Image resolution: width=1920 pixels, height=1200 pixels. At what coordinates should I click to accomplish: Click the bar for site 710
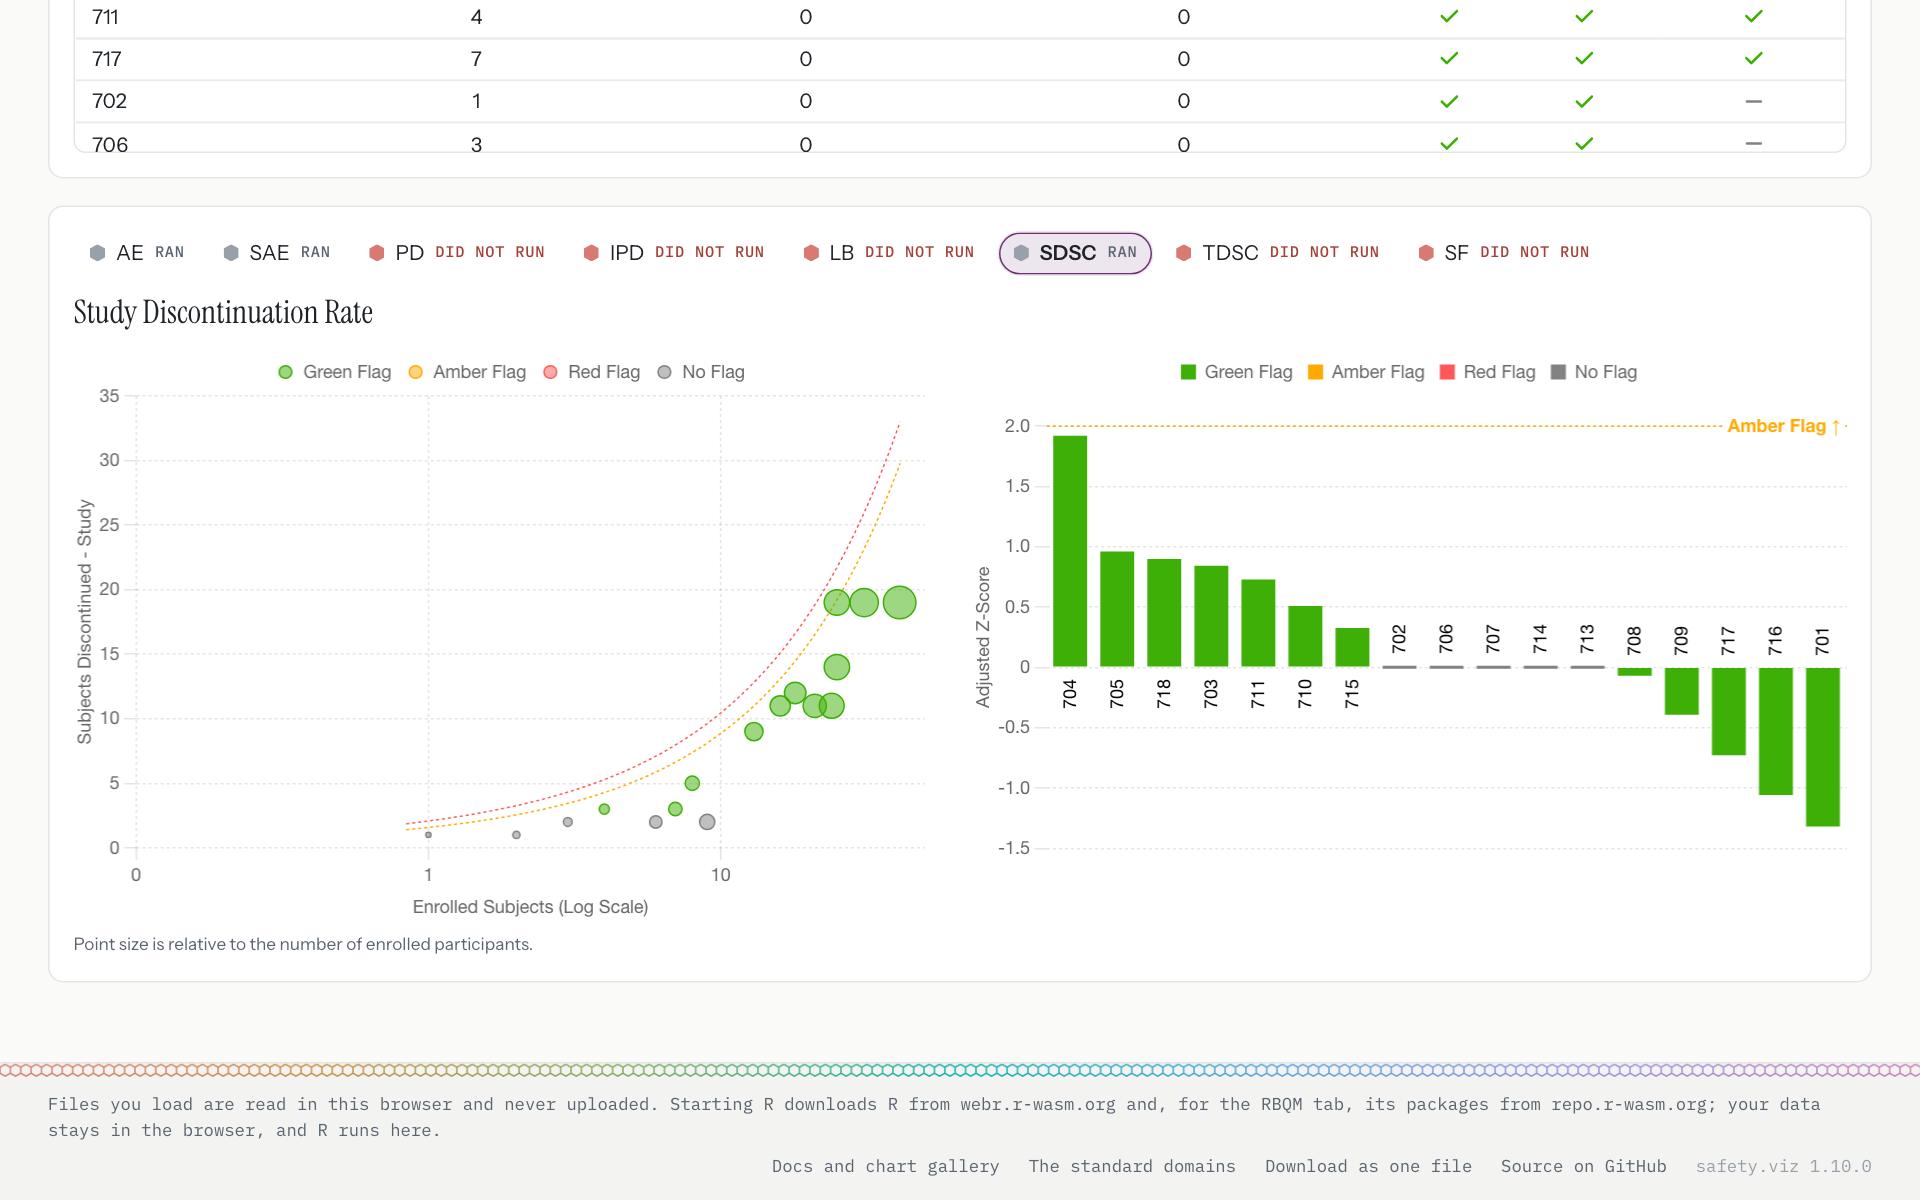tap(1305, 636)
